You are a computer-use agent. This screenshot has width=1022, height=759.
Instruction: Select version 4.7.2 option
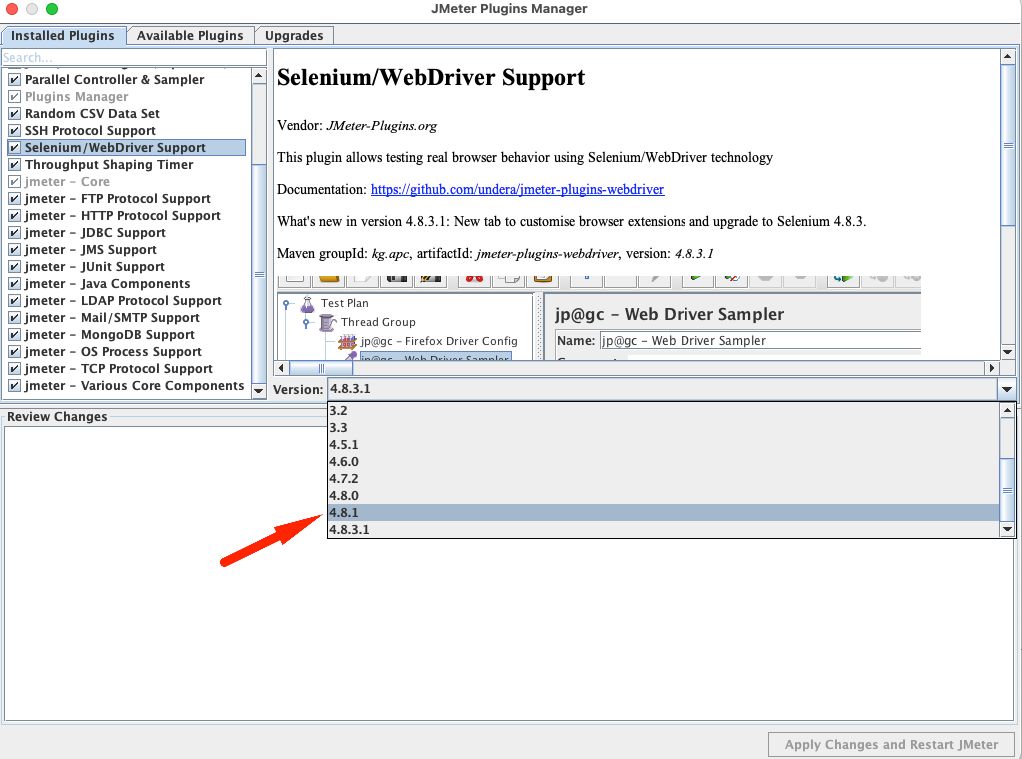click(x=663, y=479)
